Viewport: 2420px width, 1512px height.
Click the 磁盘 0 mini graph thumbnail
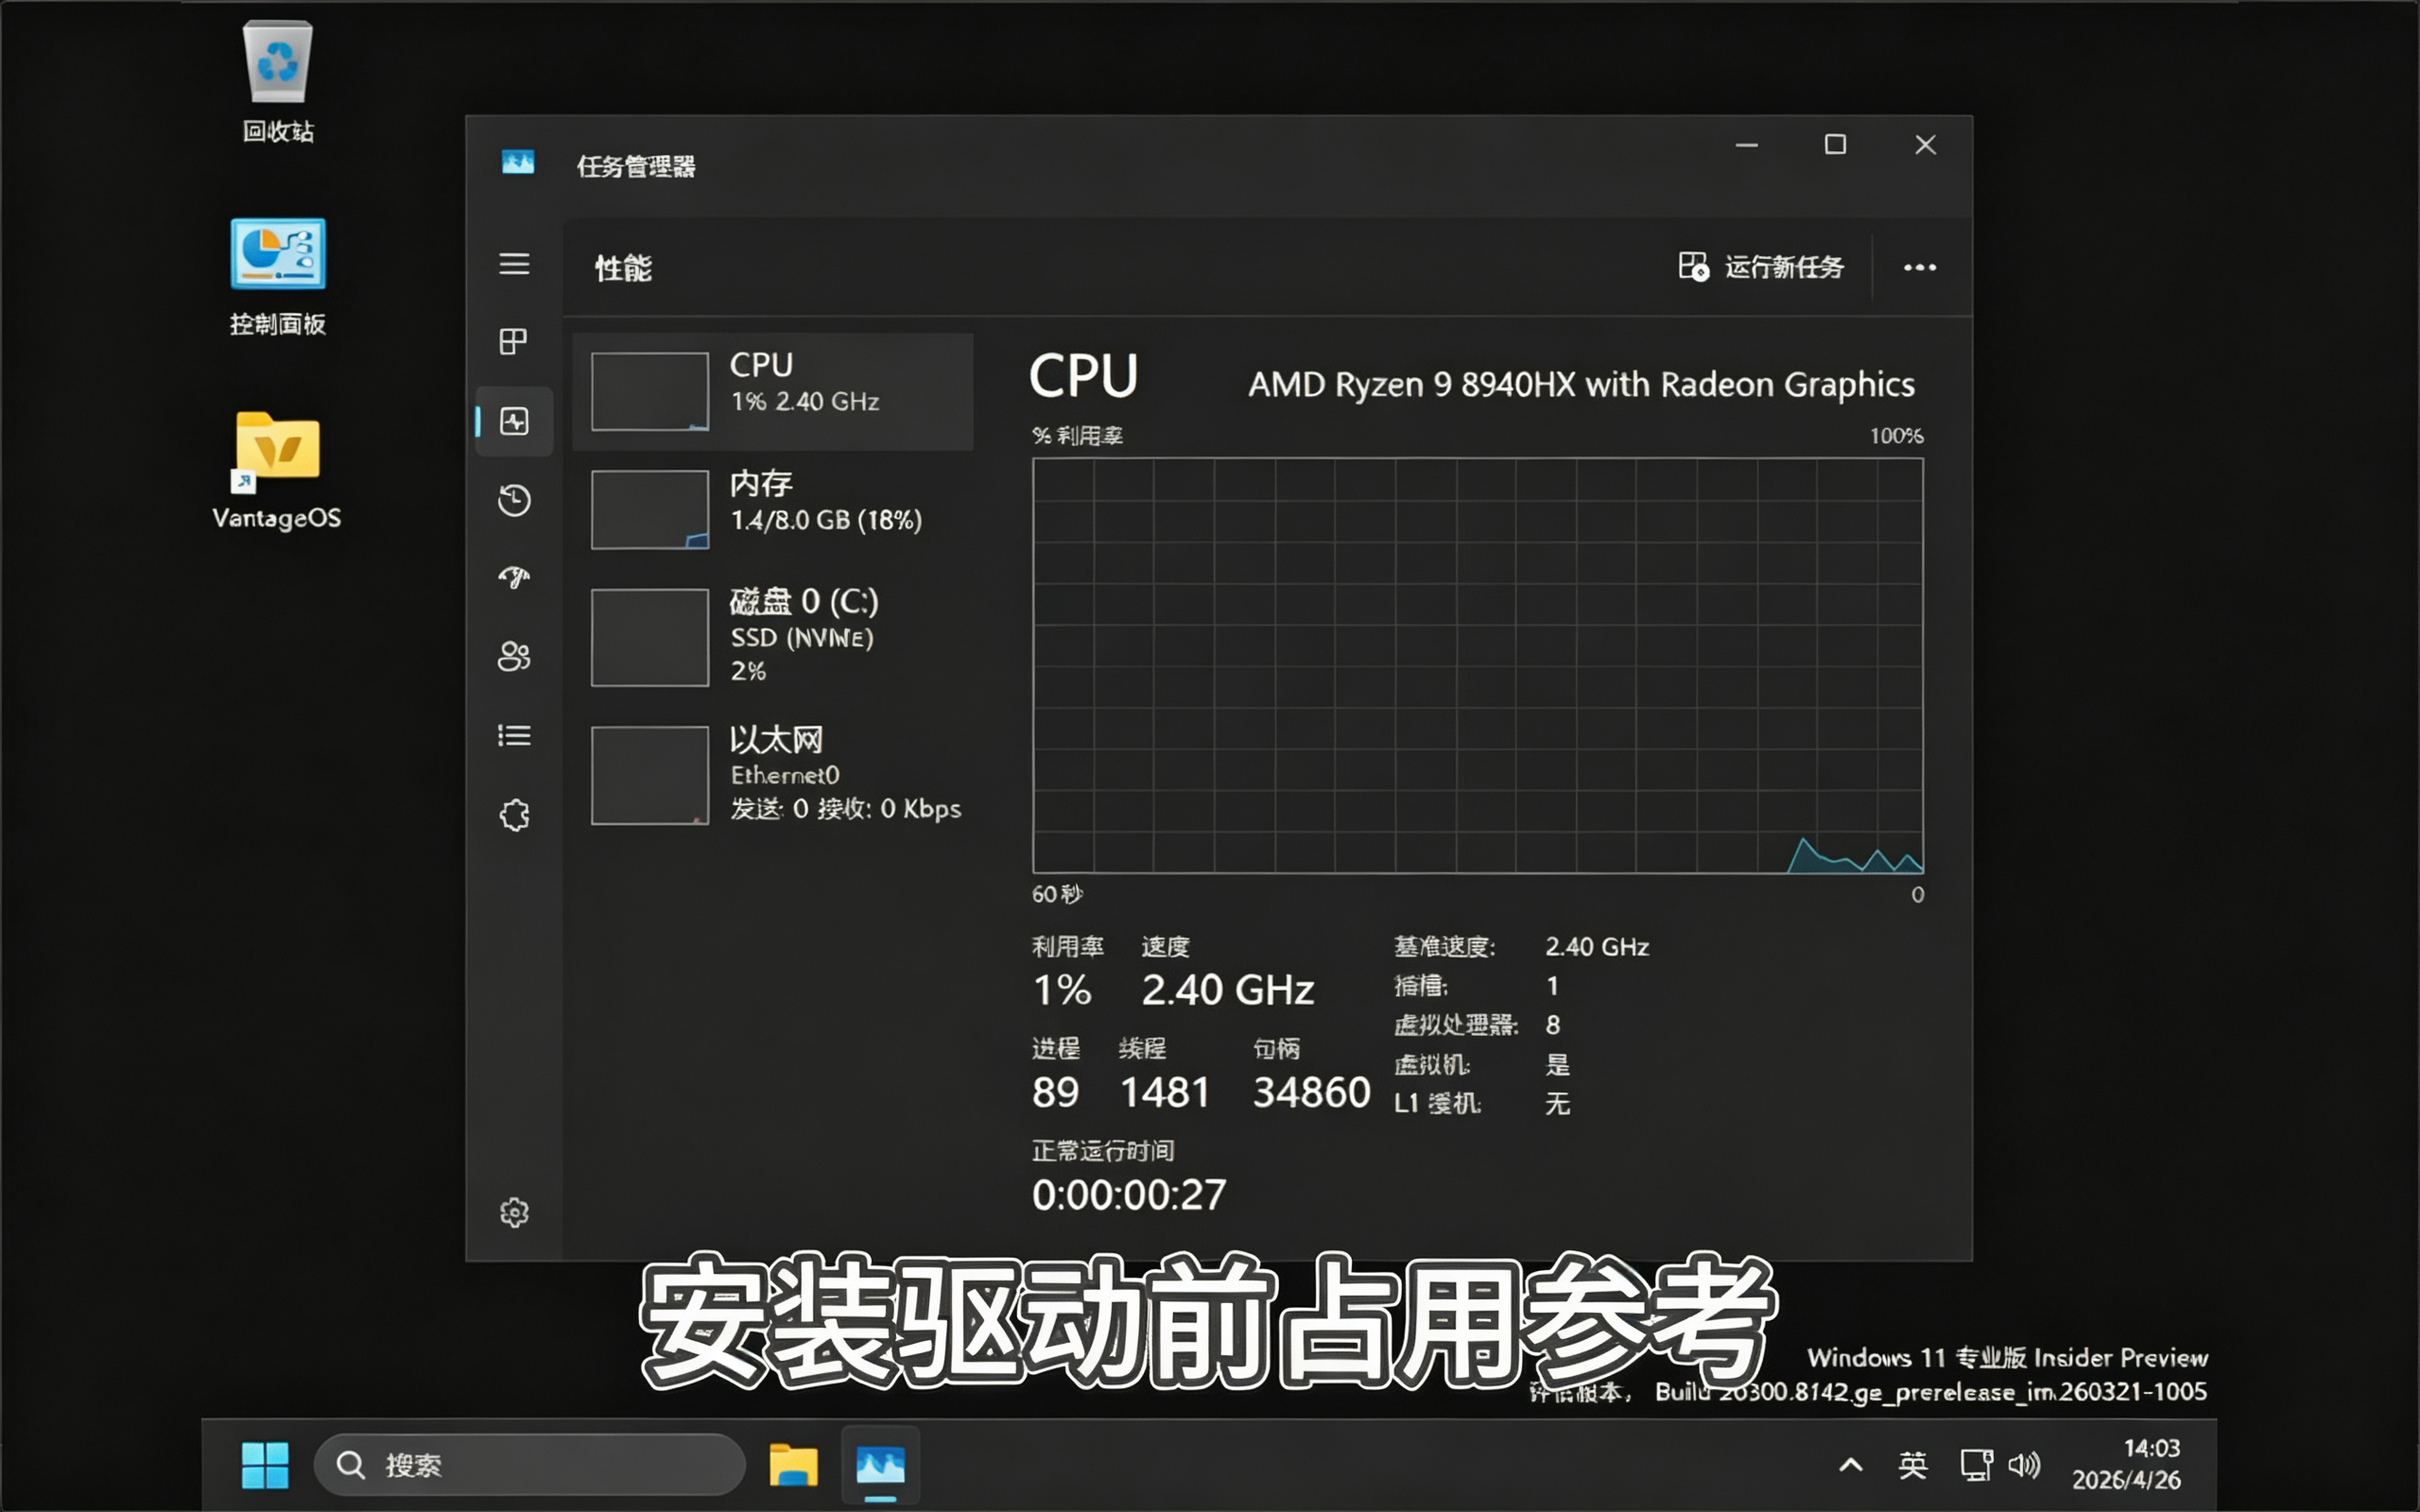tap(650, 637)
